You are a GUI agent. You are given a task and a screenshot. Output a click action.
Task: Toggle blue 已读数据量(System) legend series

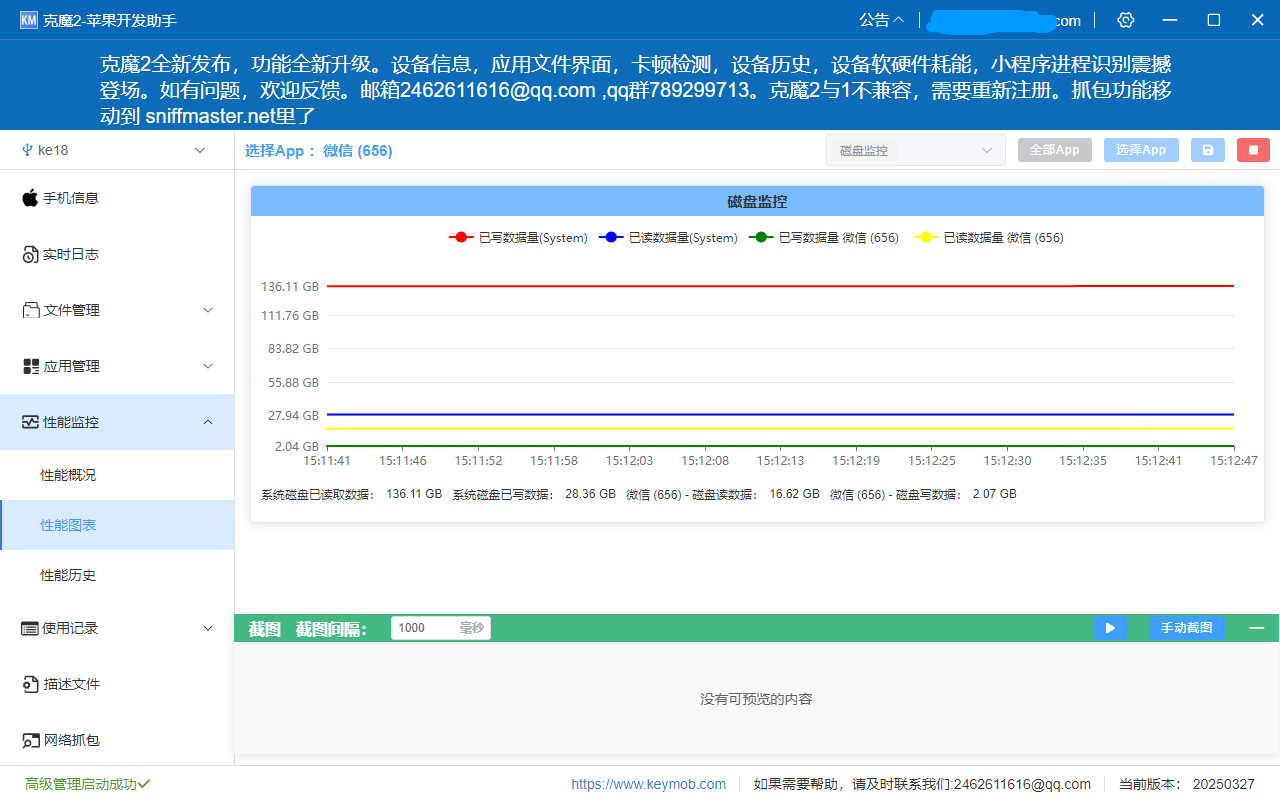pos(668,238)
